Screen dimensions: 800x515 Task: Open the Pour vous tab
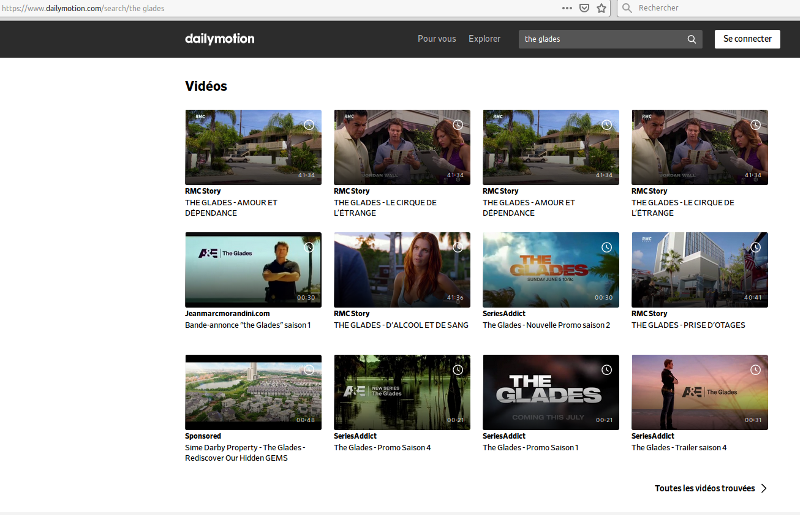[x=436, y=39]
